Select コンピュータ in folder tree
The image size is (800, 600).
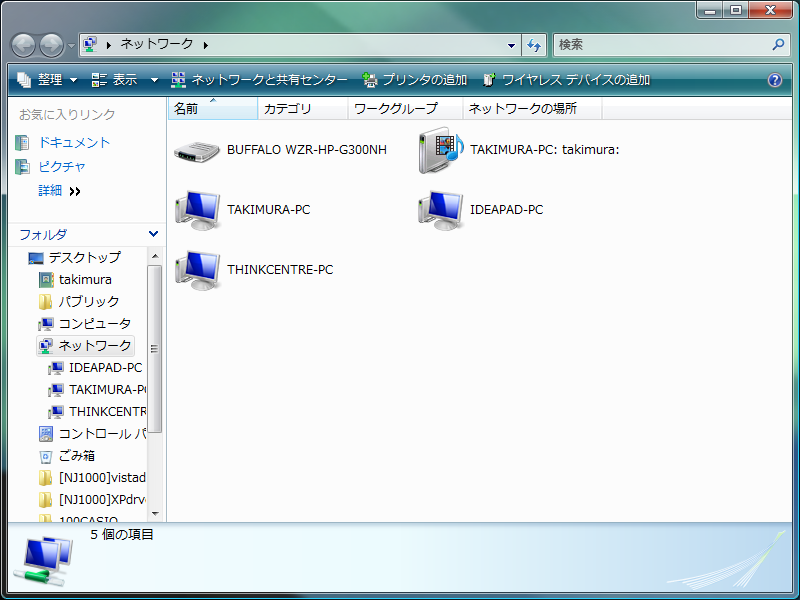[x=95, y=323]
